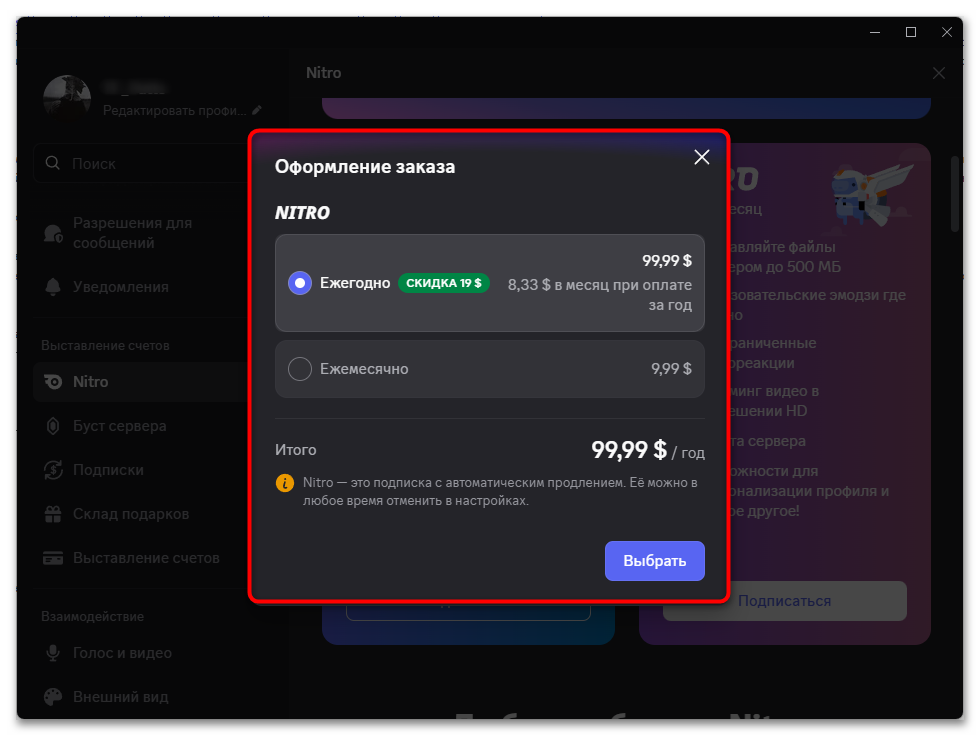Click the notifications bell icon
The image size is (980, 736).
(53, 287)
